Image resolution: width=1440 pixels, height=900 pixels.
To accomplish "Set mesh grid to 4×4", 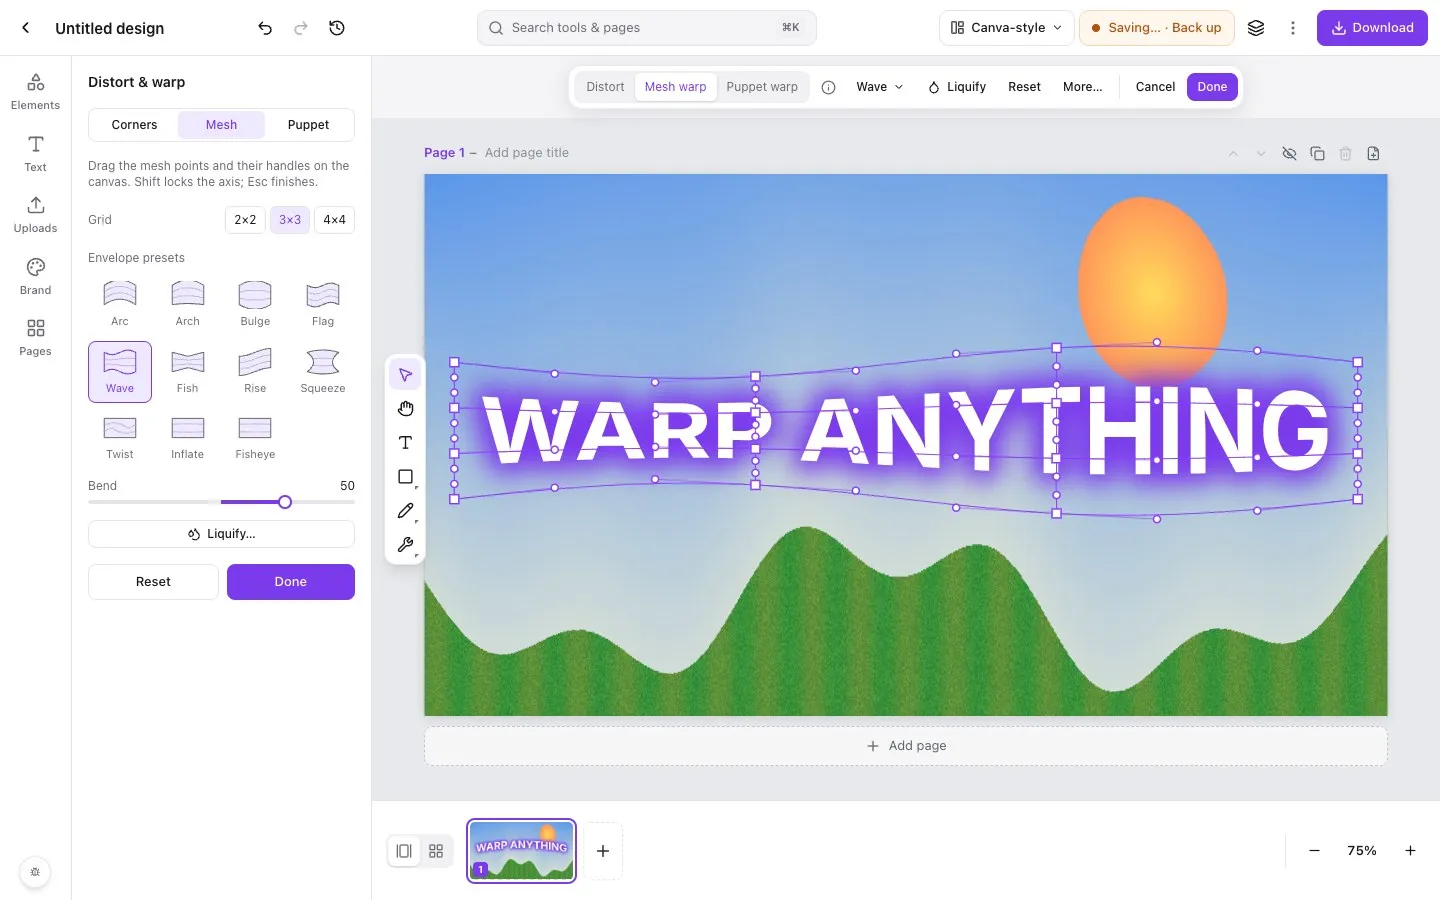I will (334, 220).
